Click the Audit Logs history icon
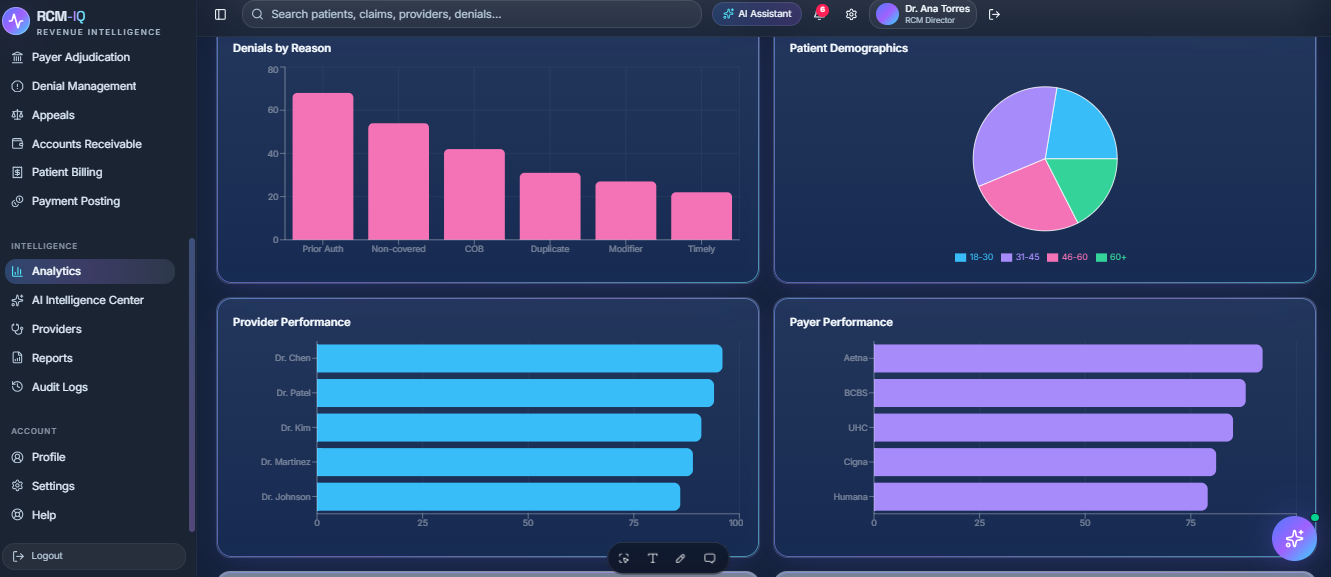 click(x=17, y=387)
